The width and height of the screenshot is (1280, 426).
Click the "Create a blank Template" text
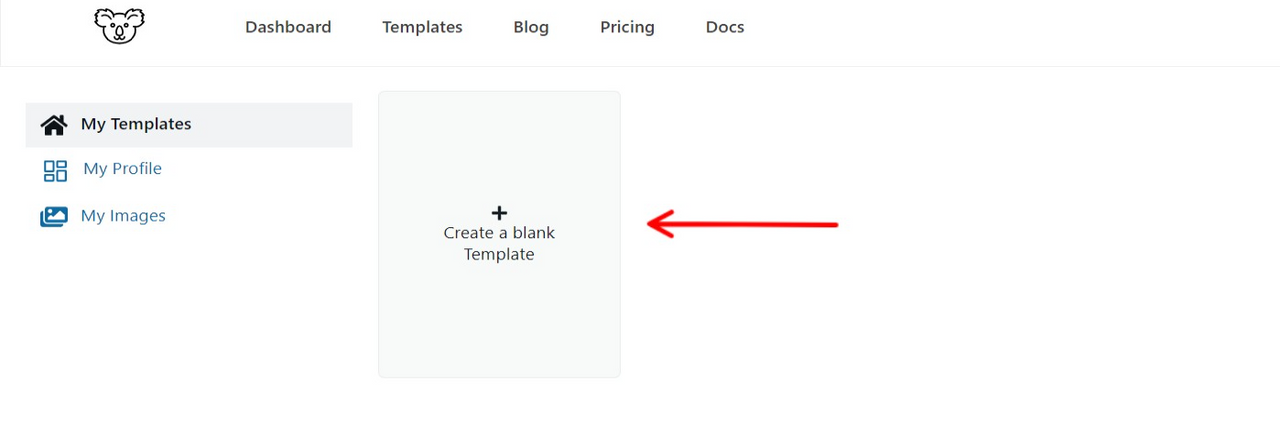pos(499,244)
